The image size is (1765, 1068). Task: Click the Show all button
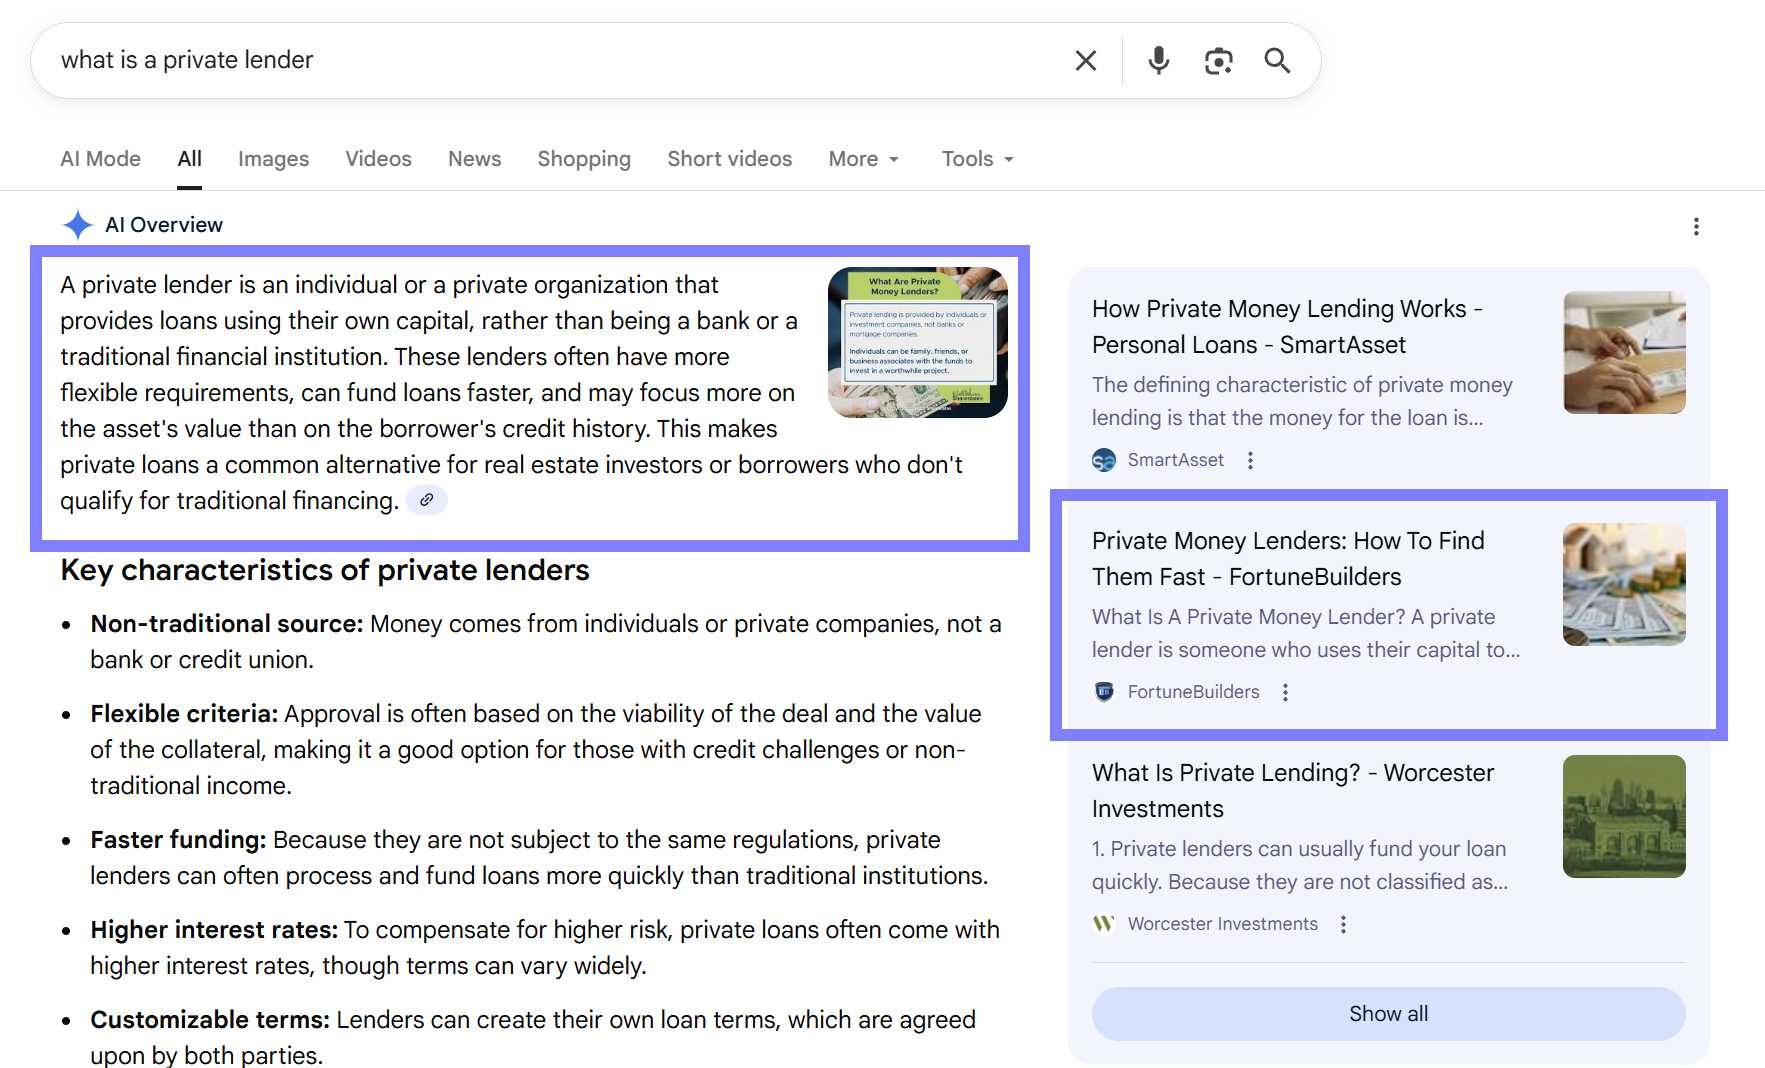(x=1388, y=1013)
